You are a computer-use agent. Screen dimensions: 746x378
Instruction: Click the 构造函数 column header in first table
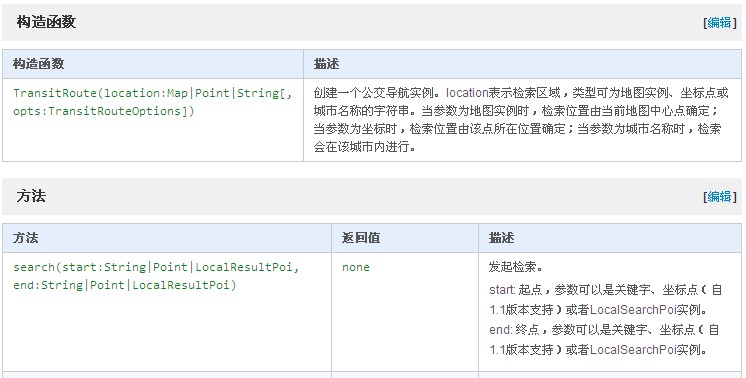point(39,64)
